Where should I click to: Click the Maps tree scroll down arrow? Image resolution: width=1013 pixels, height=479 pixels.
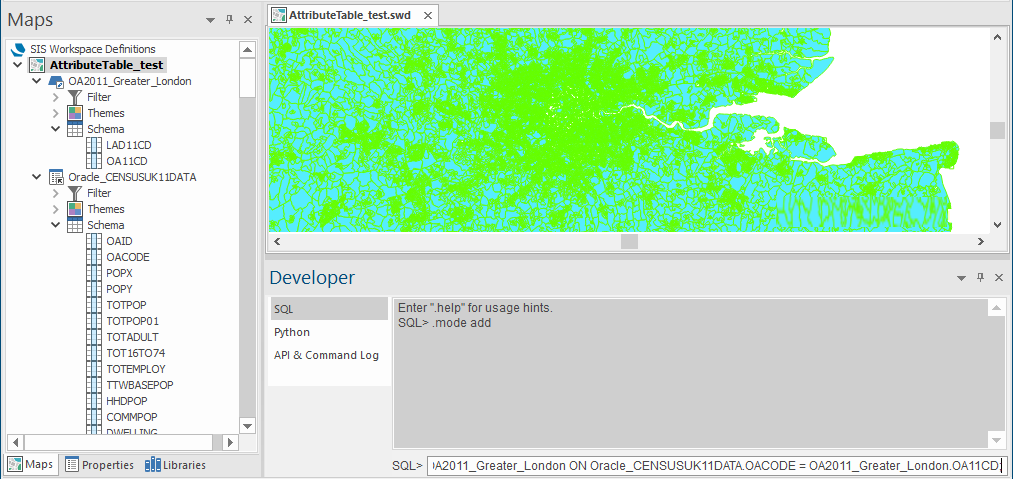point(247,425)
